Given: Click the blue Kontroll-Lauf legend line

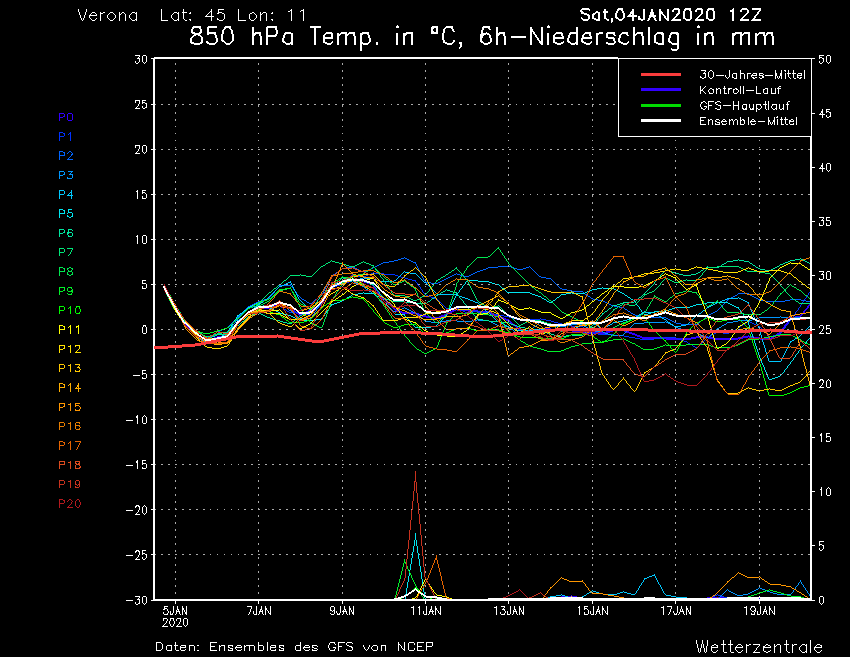Looking at the screenshot, I should pos(661,90).
